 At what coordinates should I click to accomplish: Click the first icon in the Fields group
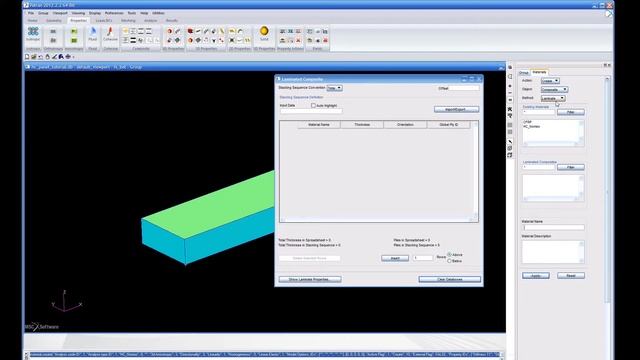point(310,31)
